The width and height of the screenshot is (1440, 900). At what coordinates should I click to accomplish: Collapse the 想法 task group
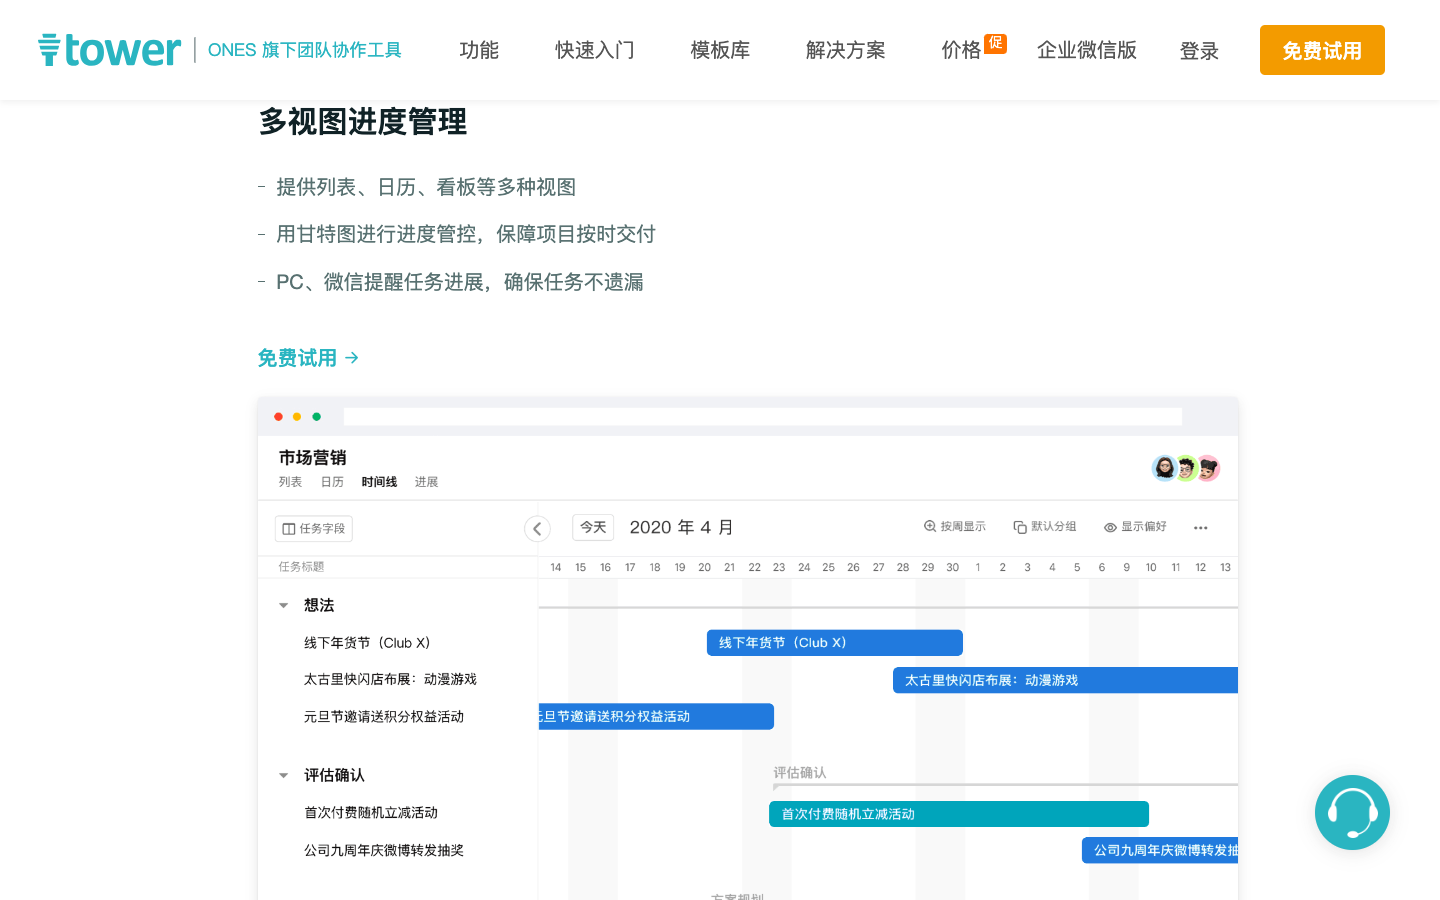point(284,606)
